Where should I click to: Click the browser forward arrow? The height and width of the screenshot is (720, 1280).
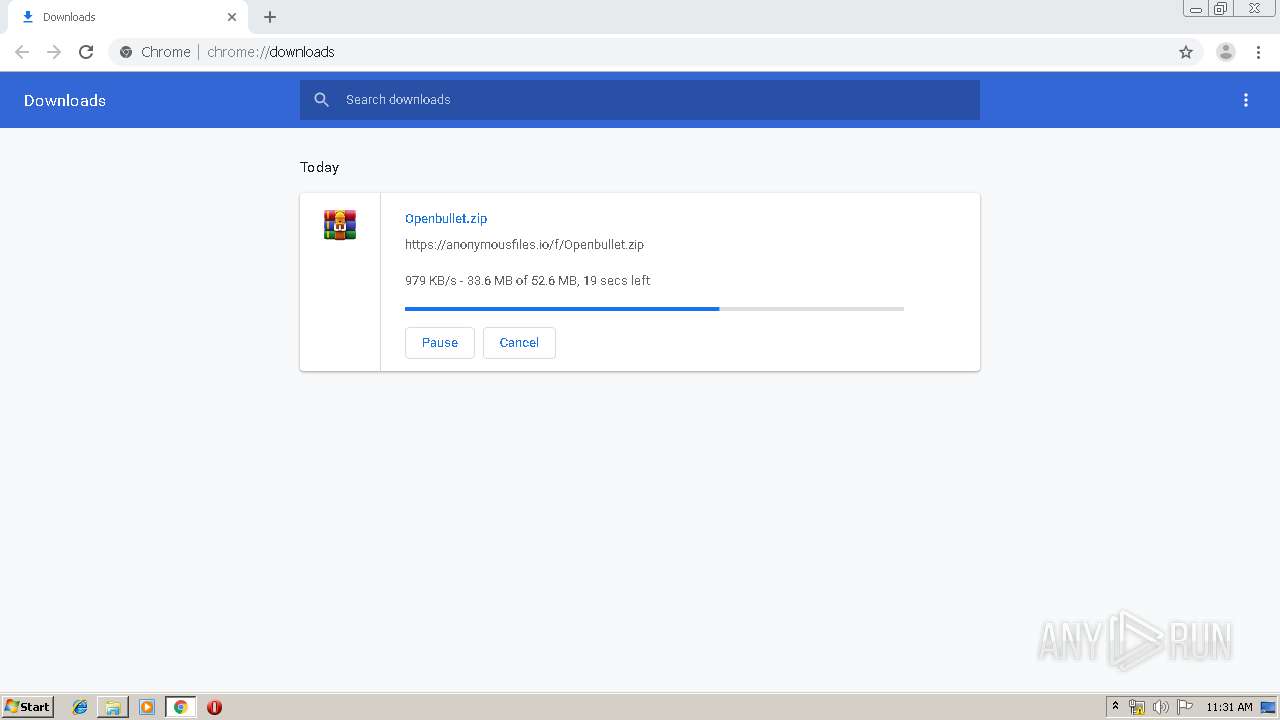(x=54, y=52)
